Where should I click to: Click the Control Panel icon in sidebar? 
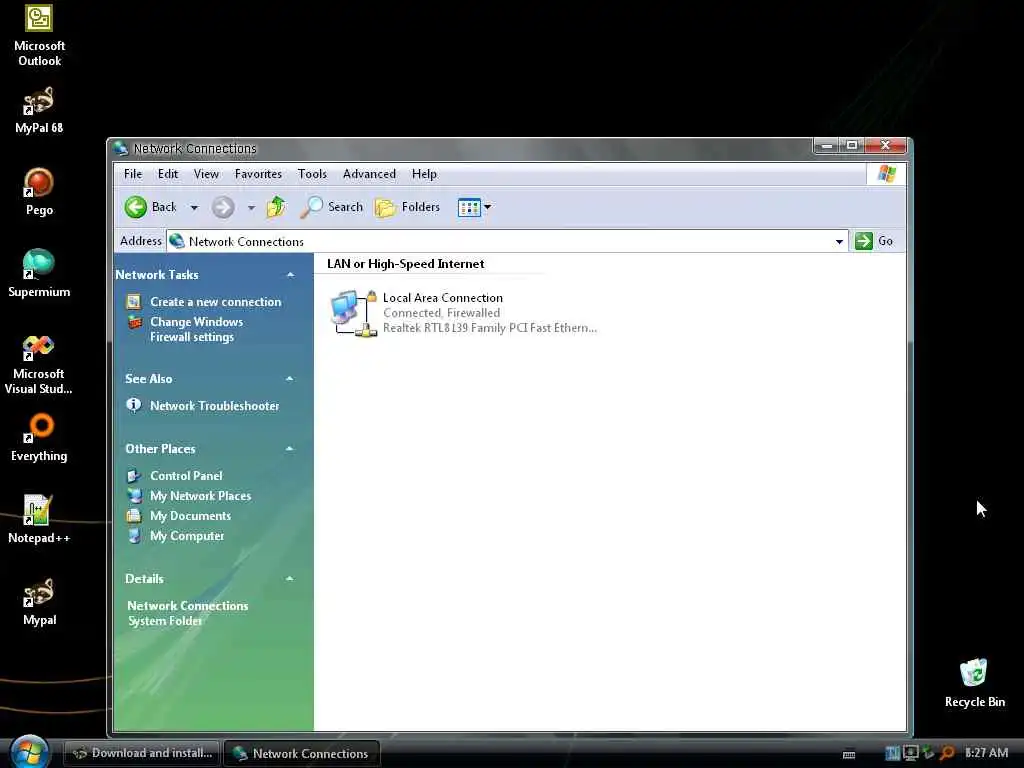(134, 475)
